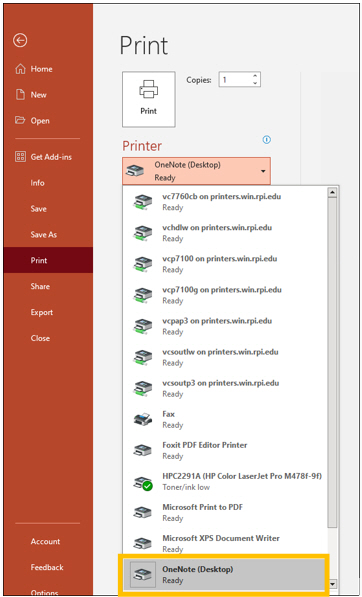Open Feedback in the sidebar
The image size is (362, 597).
point(48,567)
